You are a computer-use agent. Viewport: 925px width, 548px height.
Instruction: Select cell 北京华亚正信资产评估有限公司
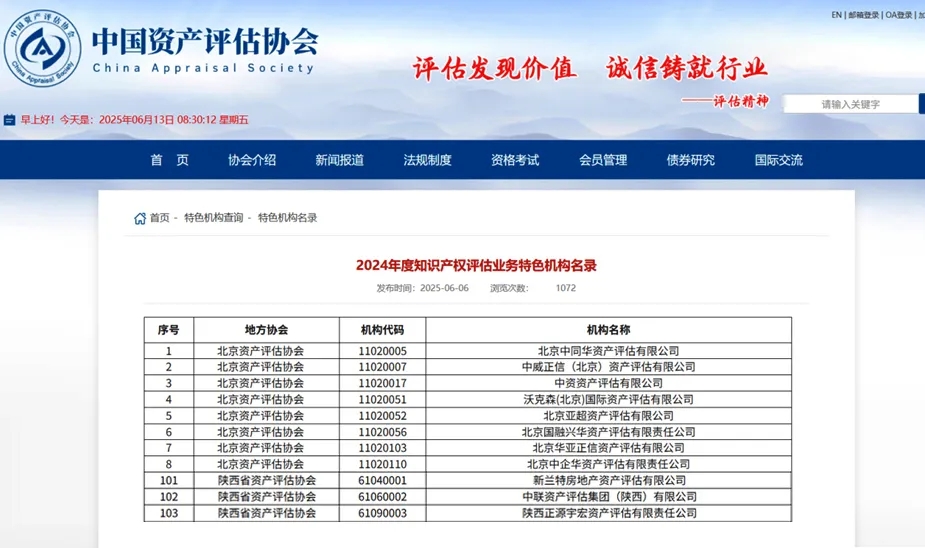point(608,448)
